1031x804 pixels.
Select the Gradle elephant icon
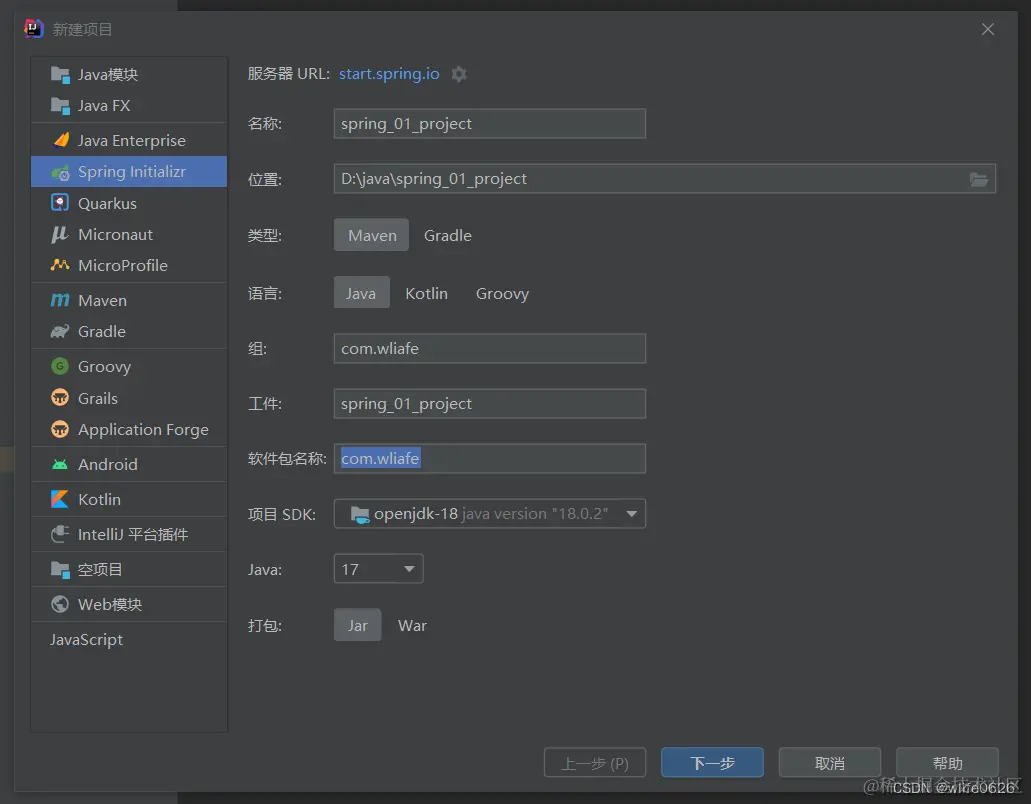[60, 331]
